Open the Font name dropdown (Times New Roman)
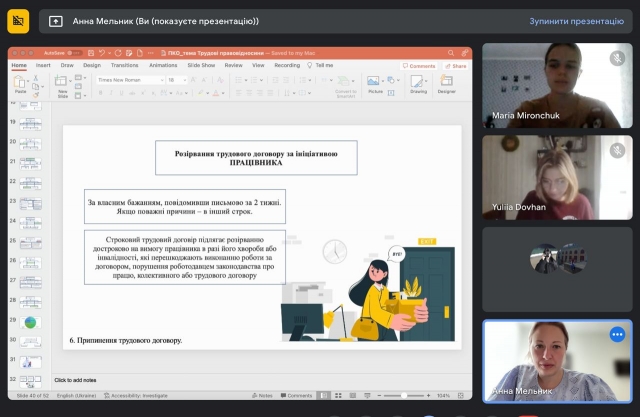Screen dimensions: 640x417 pos(128,79)
